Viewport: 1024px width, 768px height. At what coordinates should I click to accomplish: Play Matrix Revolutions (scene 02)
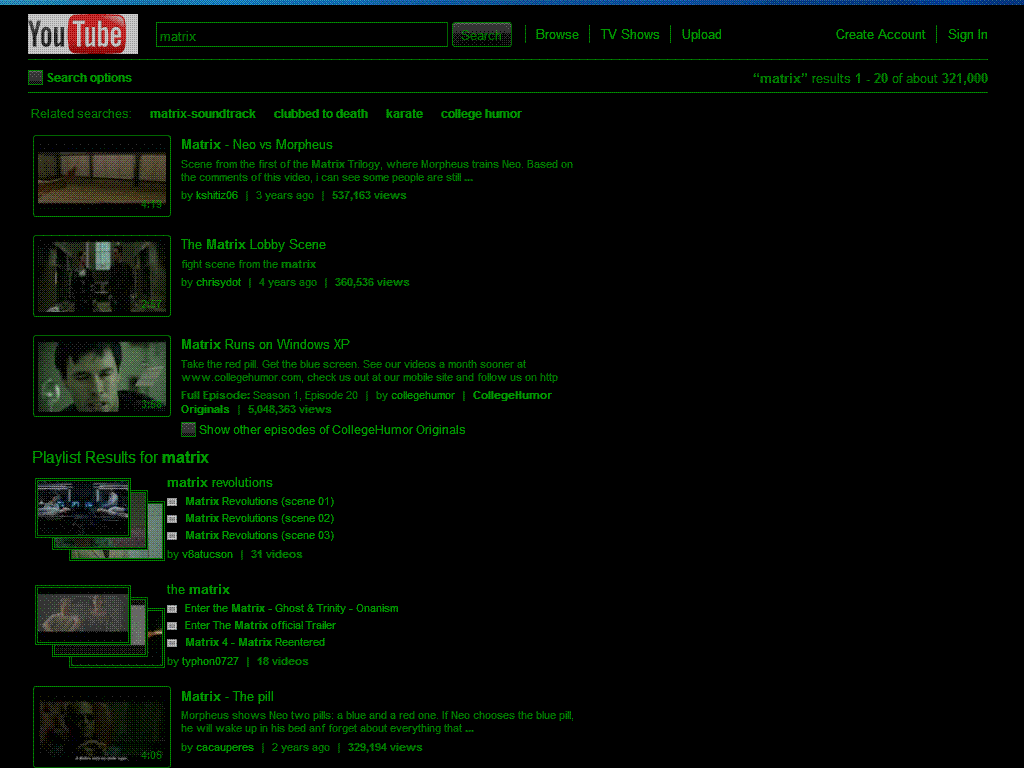[259, 519]
